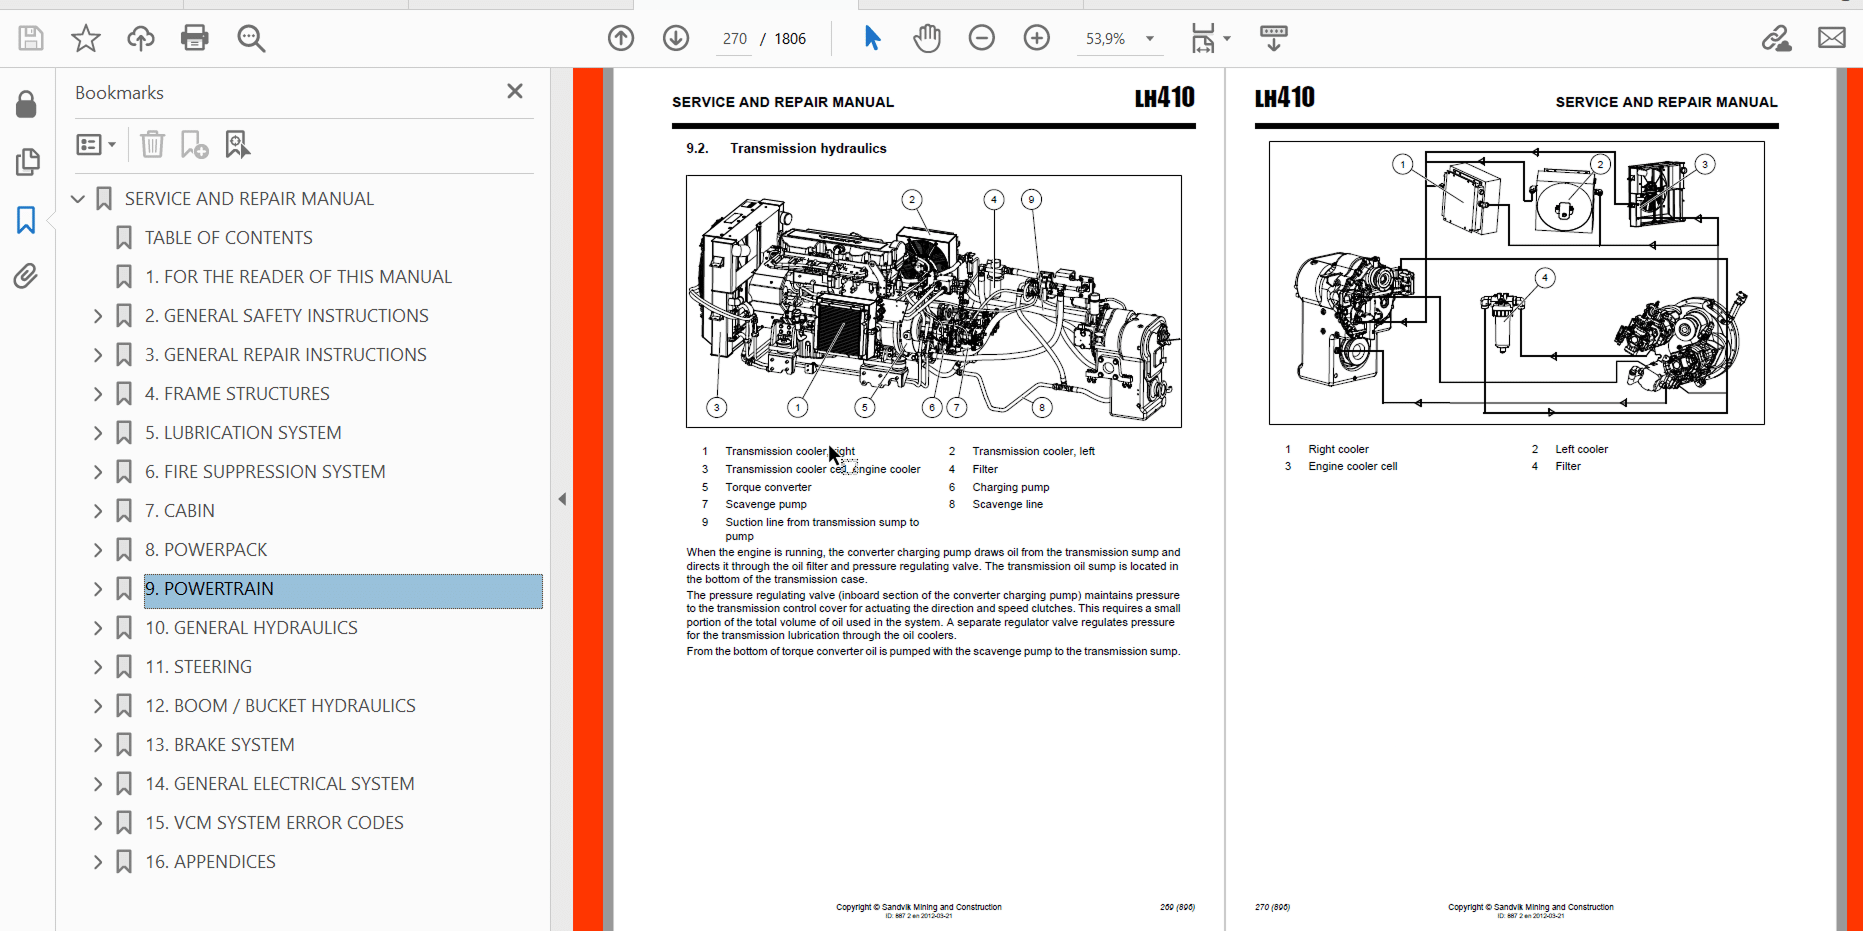This screenshot has width=1863, height=931.
Task: Expand 4. FRAME STRUCTURES bookmark
Action: tap(98, 394)
